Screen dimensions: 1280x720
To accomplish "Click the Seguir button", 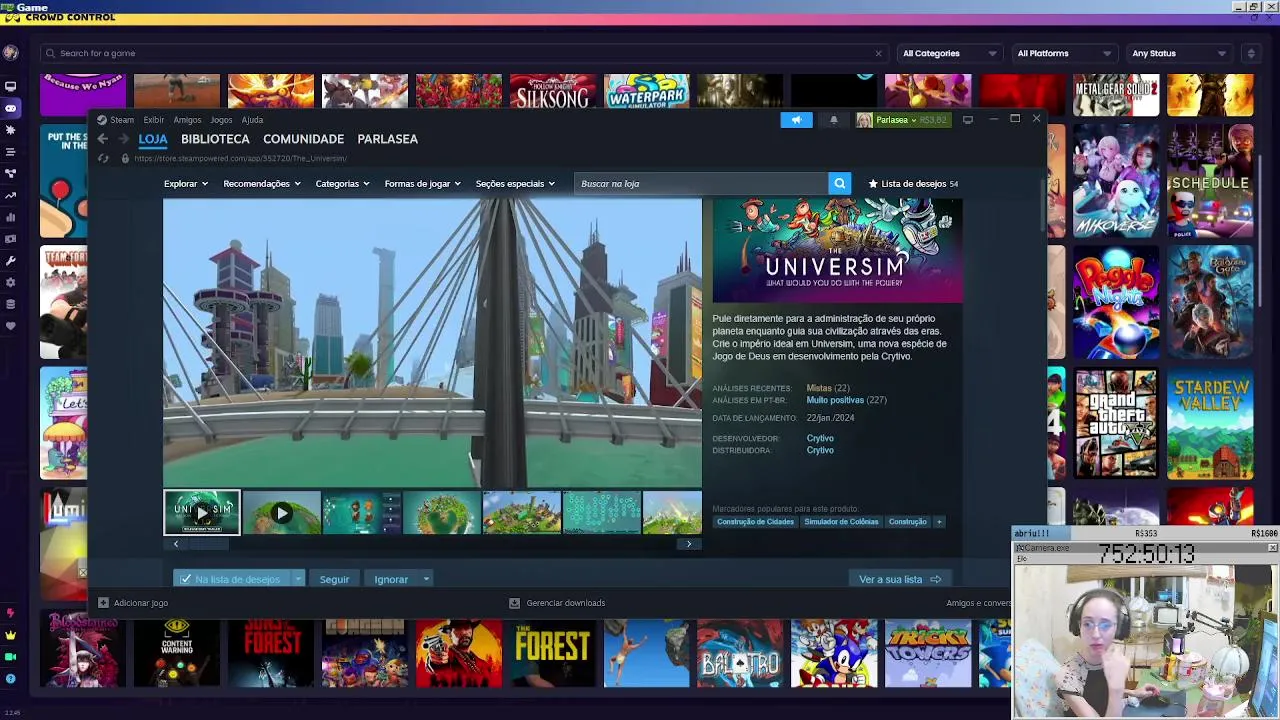I will coord(334,579).
